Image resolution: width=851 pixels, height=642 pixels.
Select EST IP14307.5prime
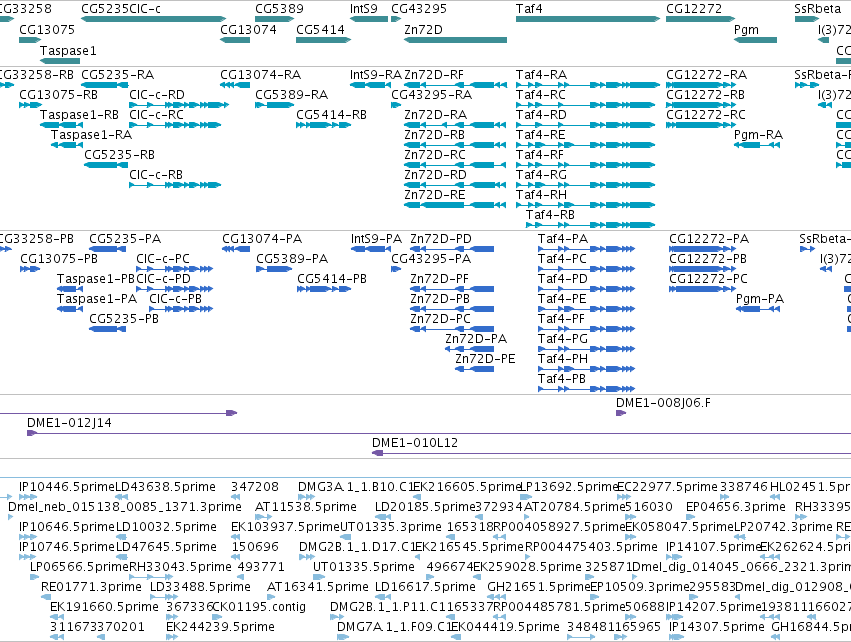pyautogui.click(x=676, y=637)
